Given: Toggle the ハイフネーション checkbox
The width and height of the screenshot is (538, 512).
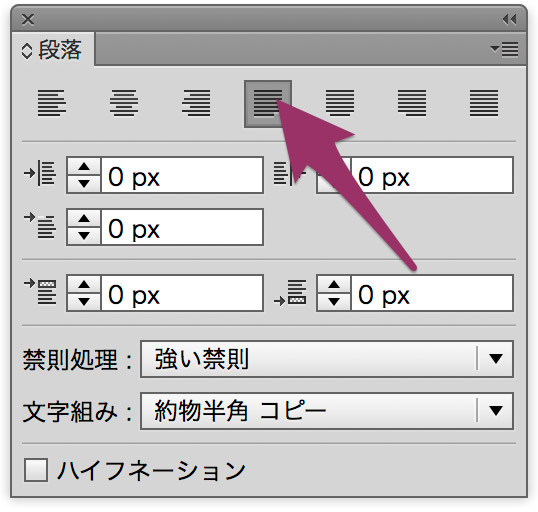Looking at the screenshot, I should pos(36,470).
